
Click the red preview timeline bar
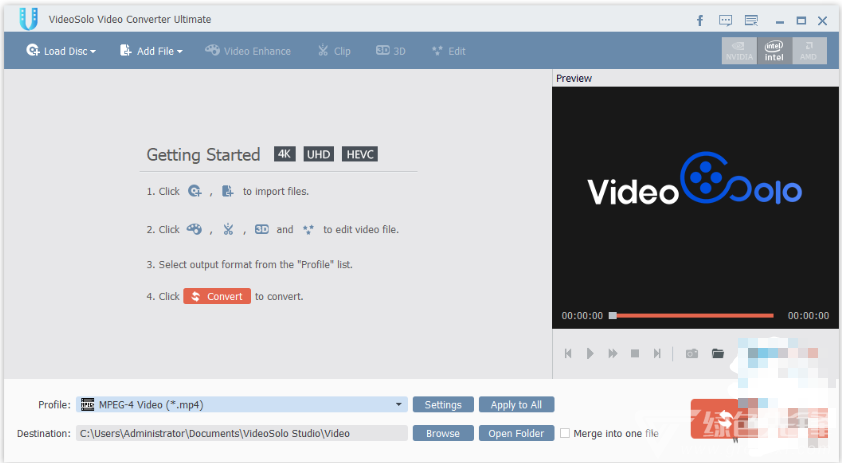click(x=695, y=315)
